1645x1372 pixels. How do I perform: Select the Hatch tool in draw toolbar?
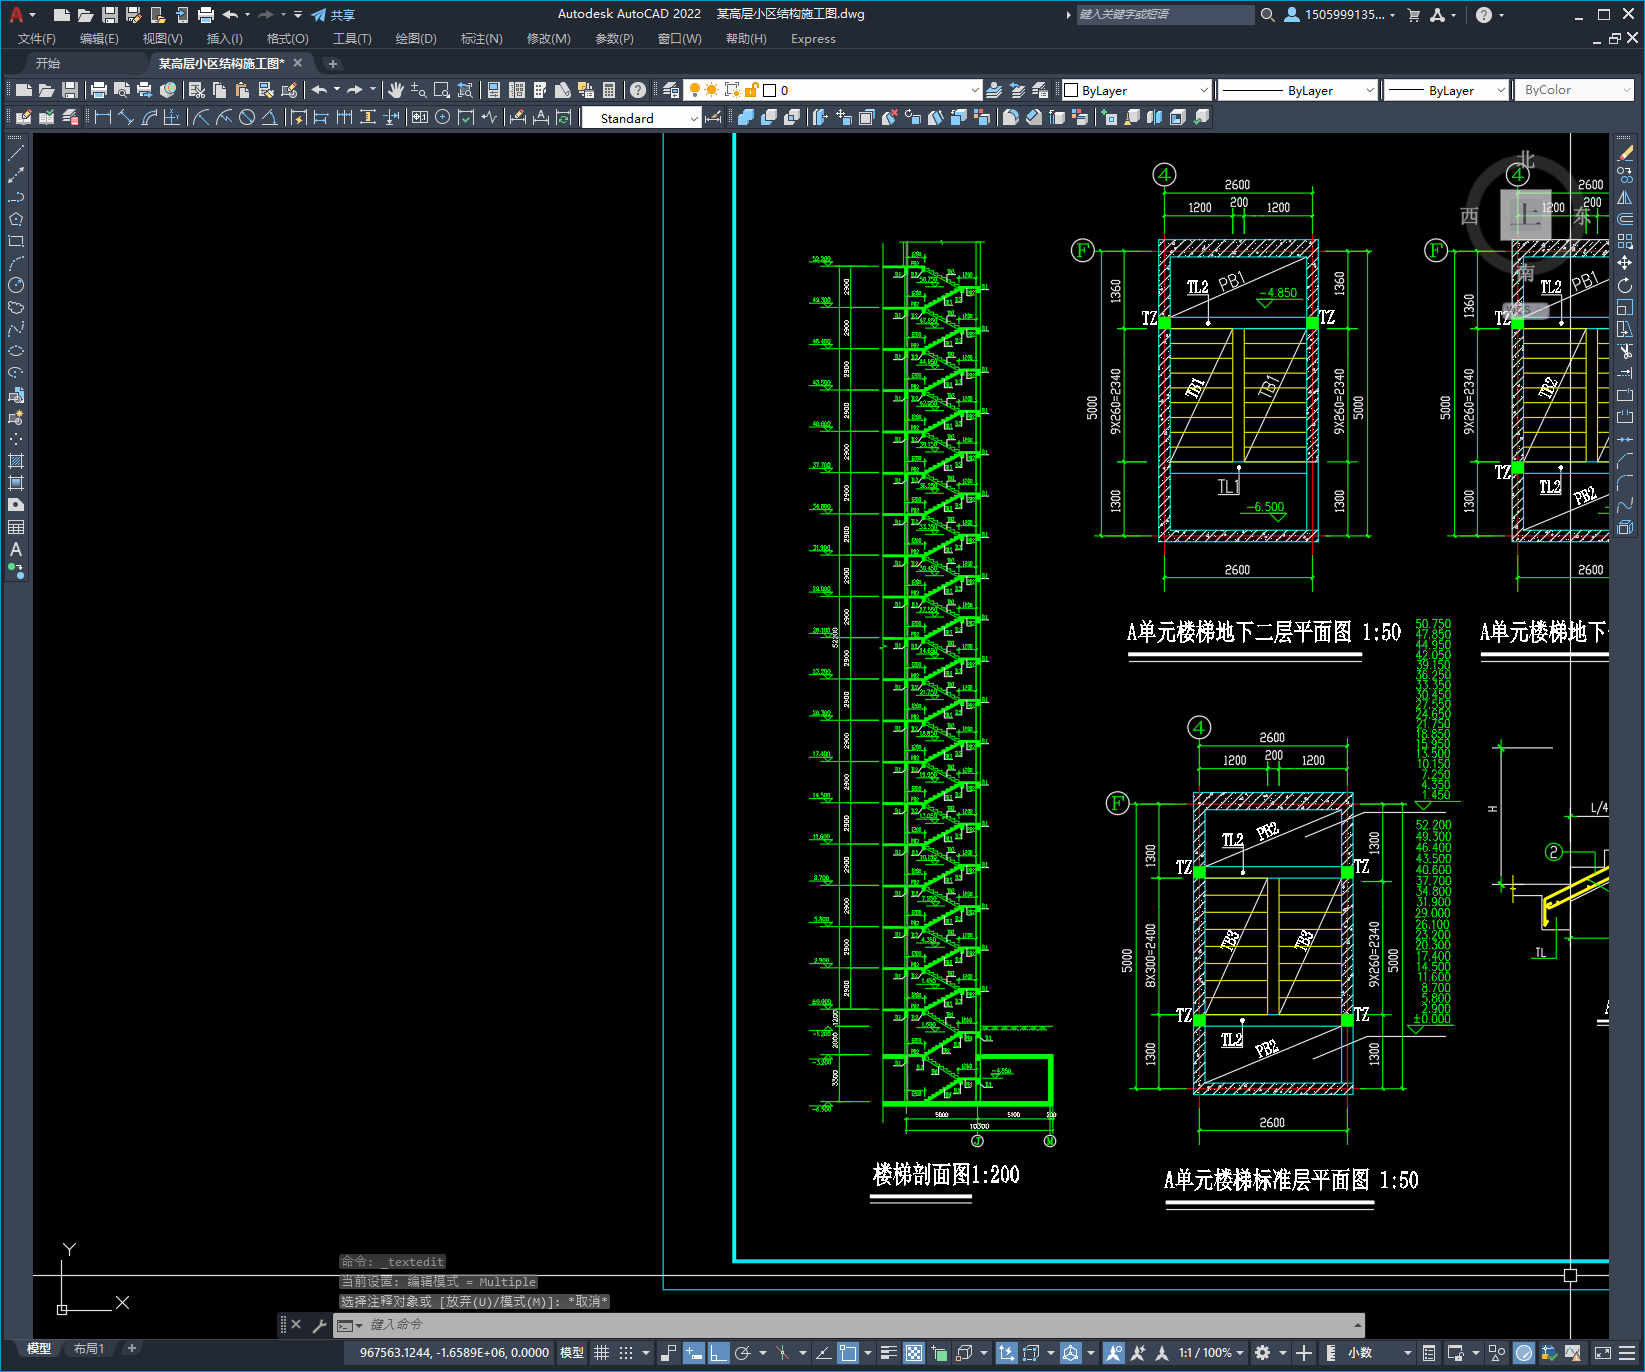point(16,461)
